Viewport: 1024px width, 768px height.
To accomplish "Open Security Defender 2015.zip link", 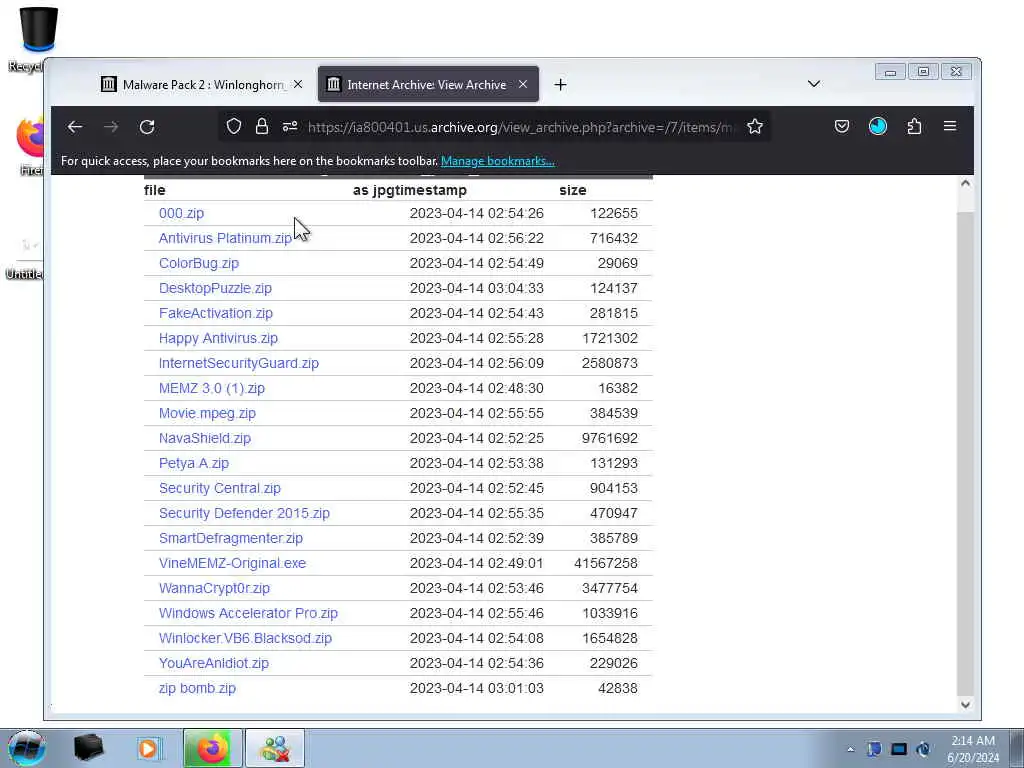I will [244, 513].
